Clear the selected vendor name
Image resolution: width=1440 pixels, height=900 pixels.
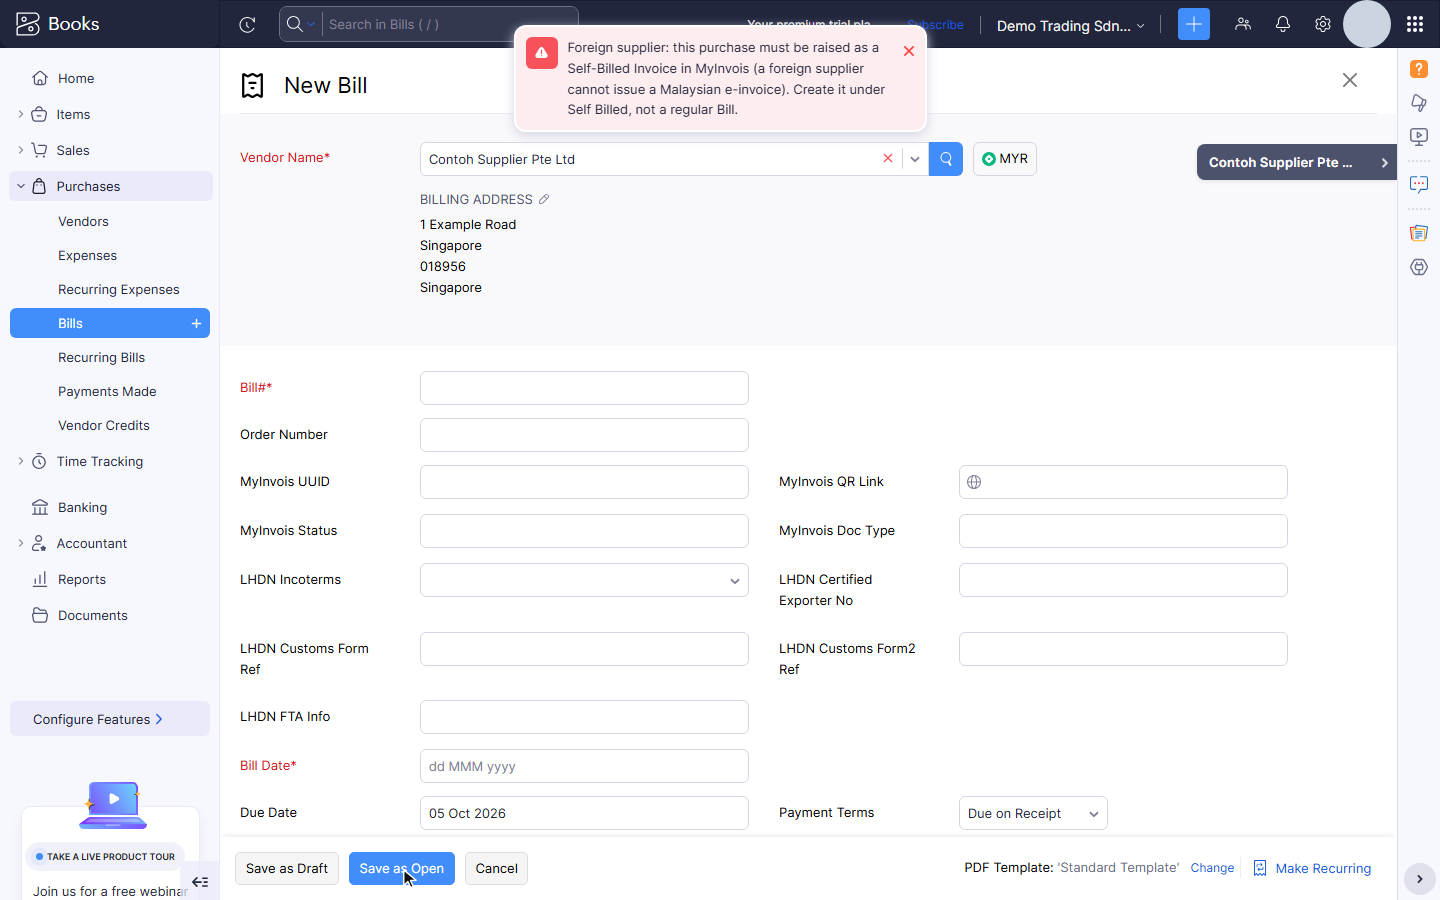(887, 159)
